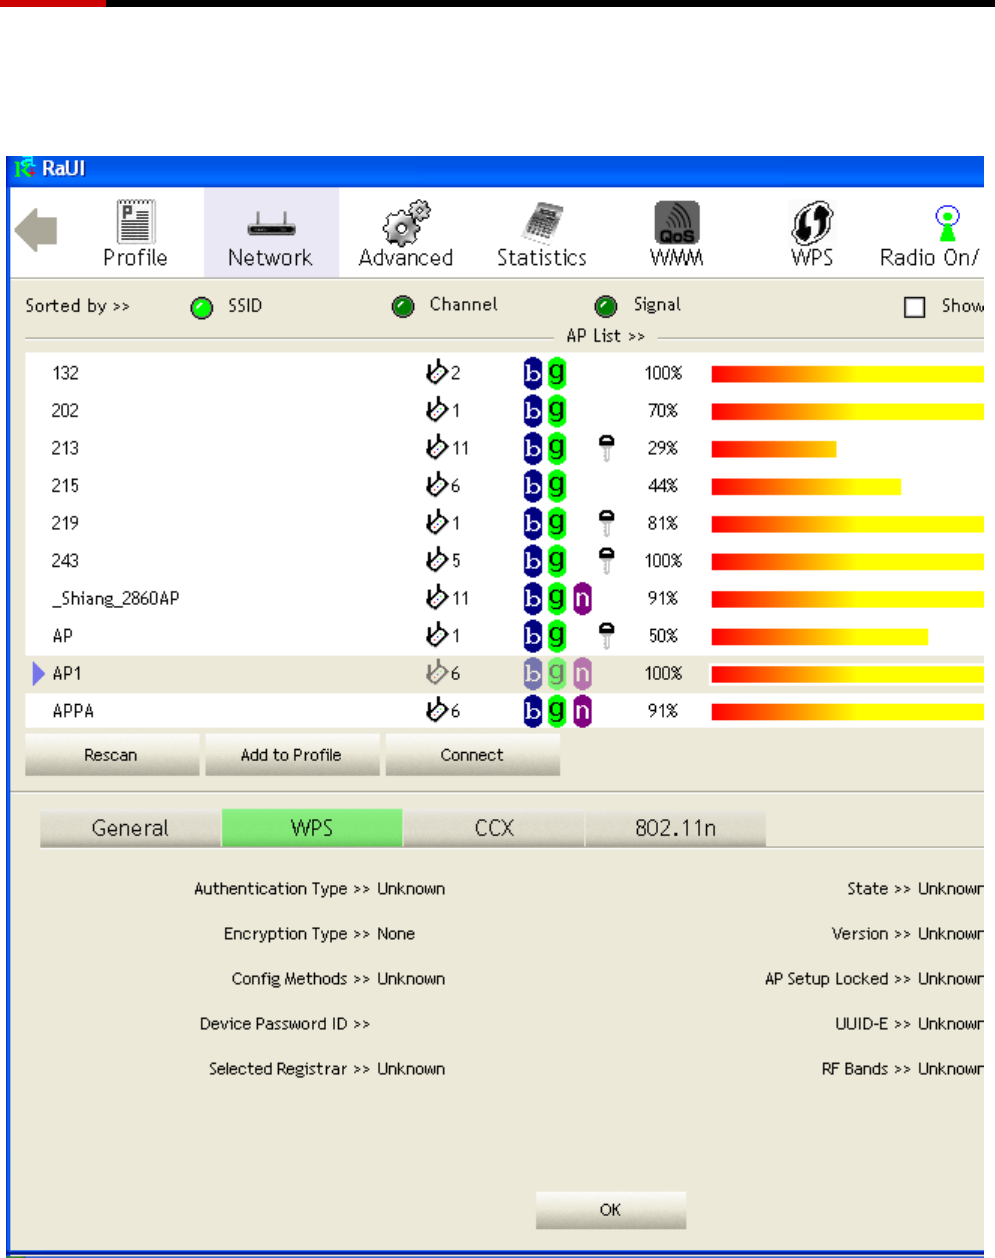Open the WPS icon in toolbar
This screenshot has width=995, height=1258.
[812, 222]
